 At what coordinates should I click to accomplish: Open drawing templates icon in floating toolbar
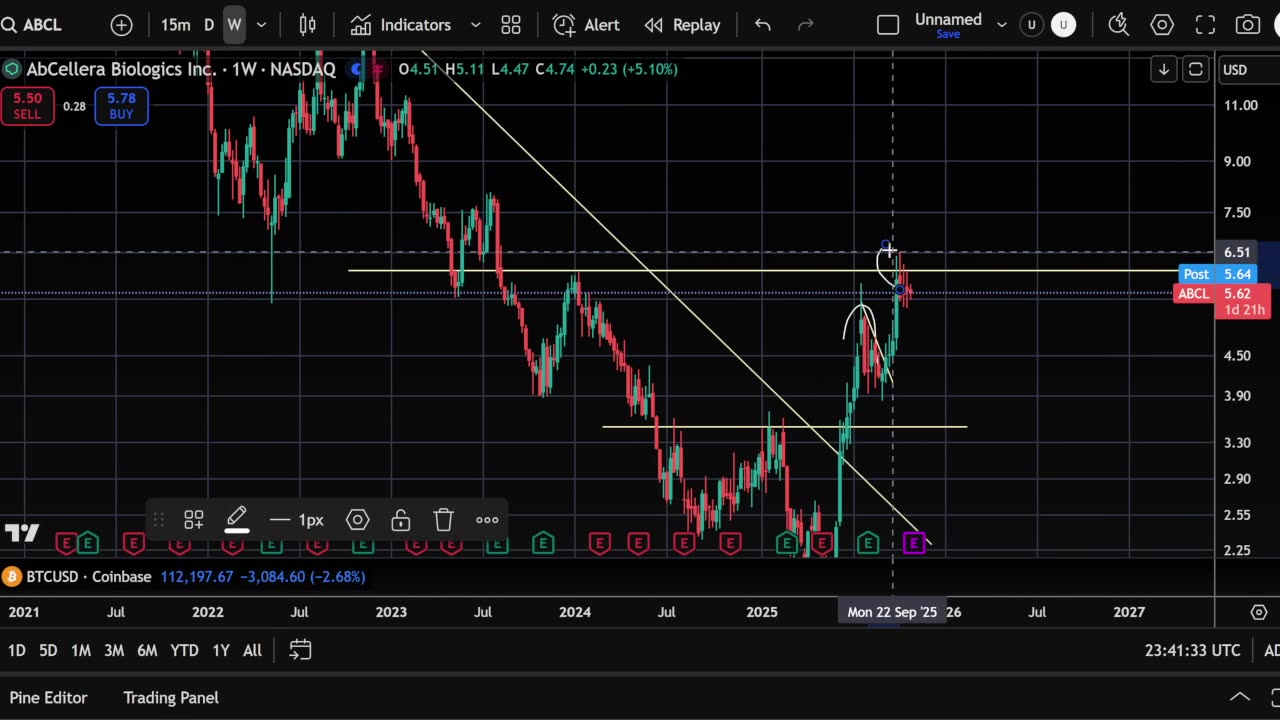[194, 520]
